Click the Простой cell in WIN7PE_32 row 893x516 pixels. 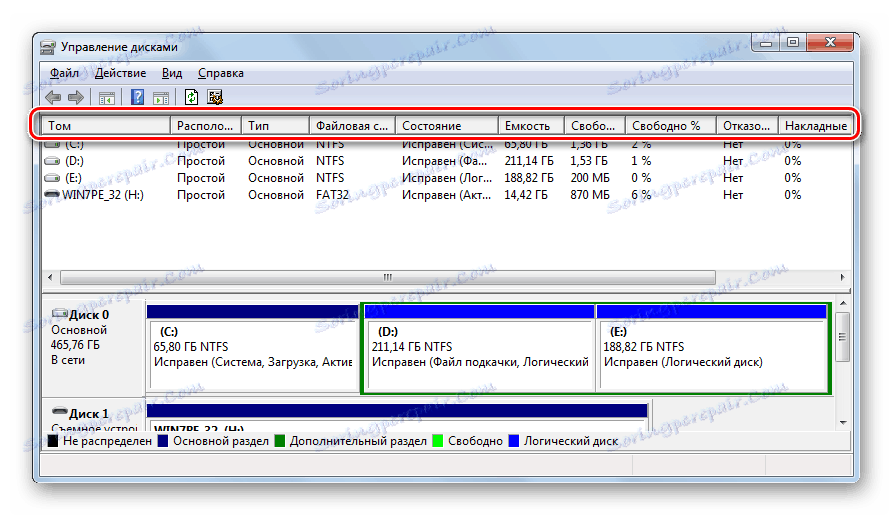200,195
